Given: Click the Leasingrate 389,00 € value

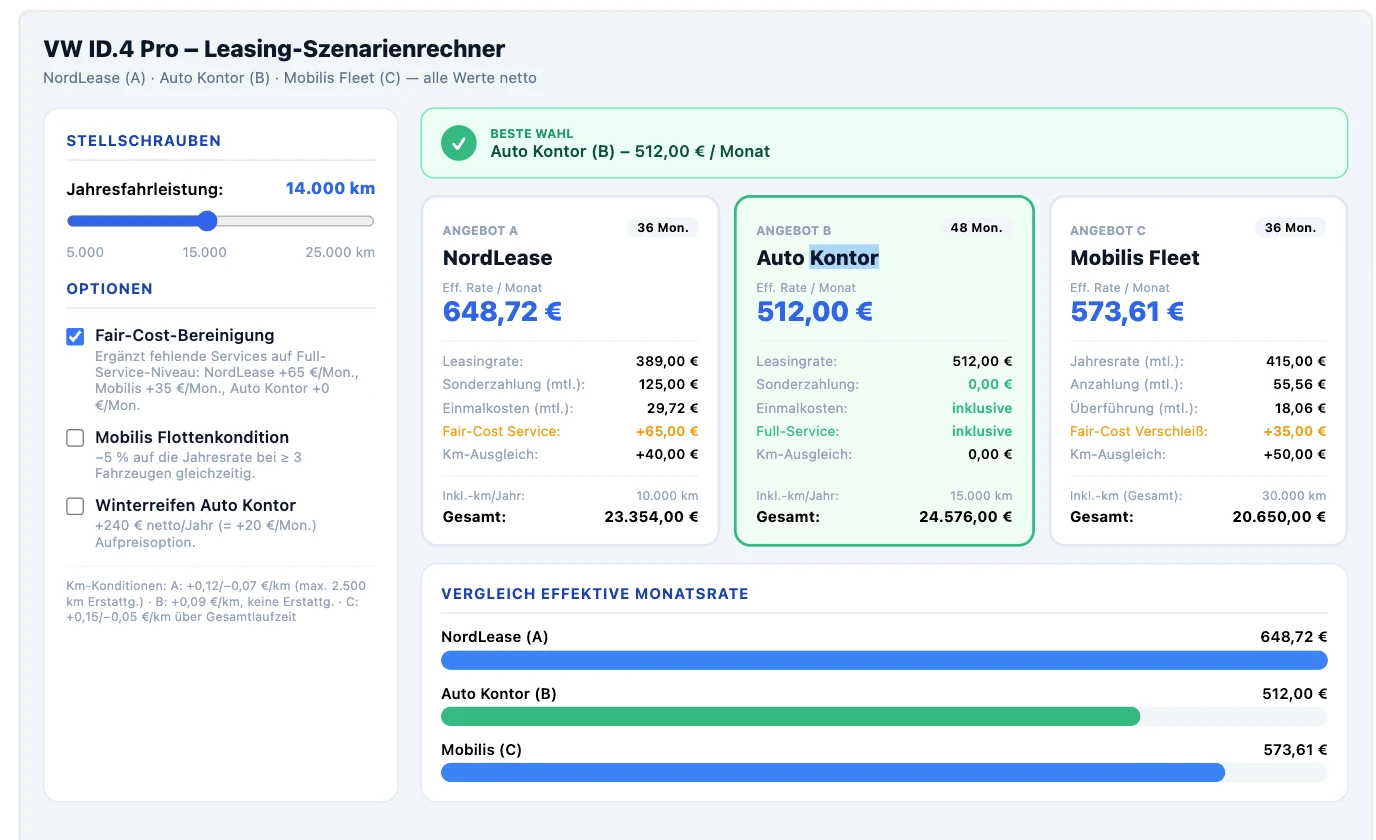Looking at the screenshot, I should (x=667, y=362).
